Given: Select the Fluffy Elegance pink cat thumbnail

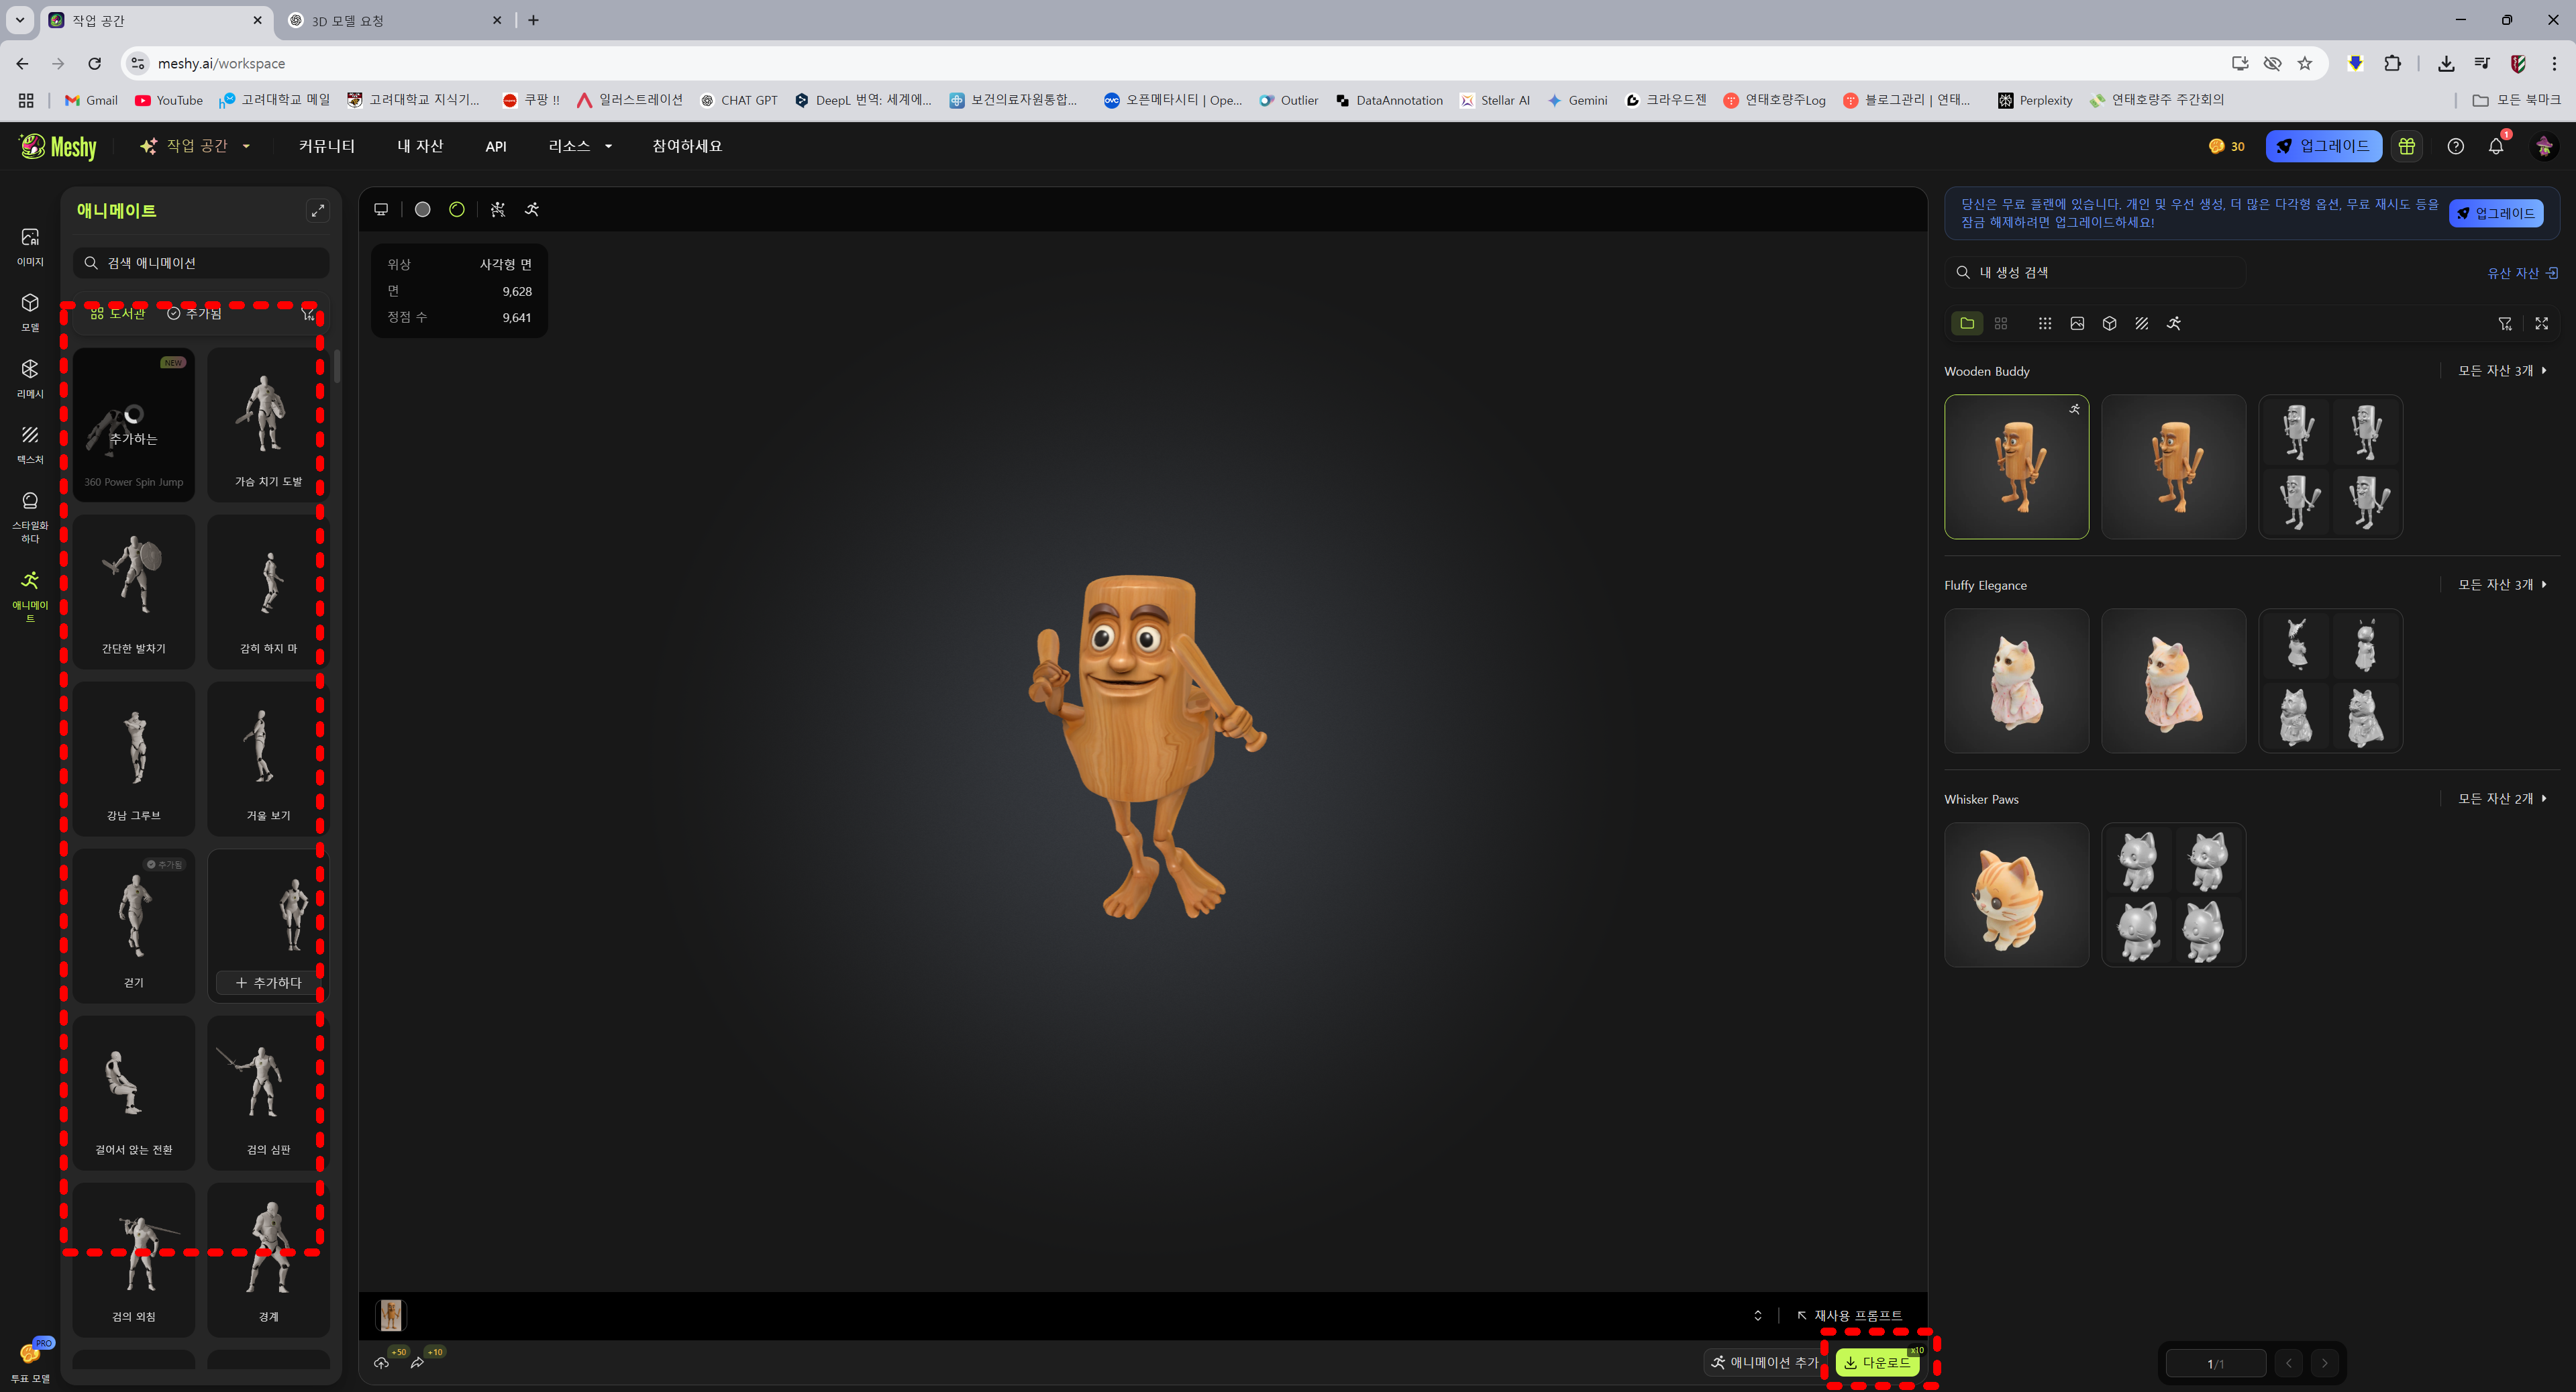Looking at the screenshot, I should (x=2016, y=680).
